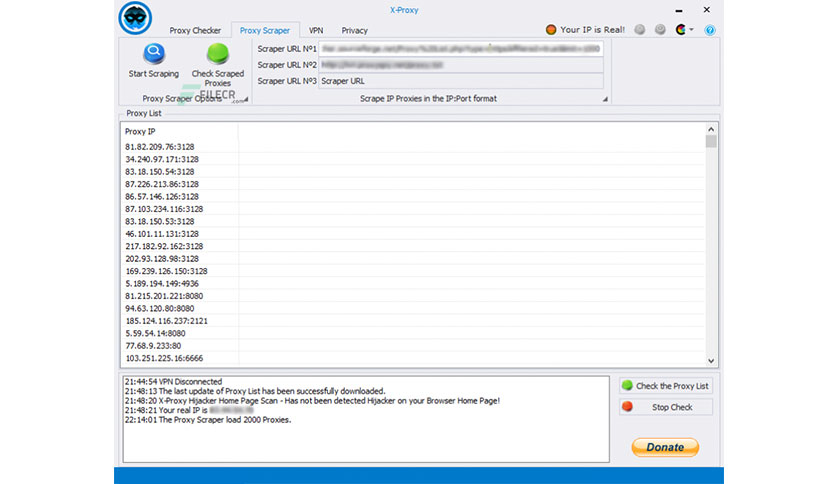Click the proxy list scrollbar thumb
Viewport: 836px width, 484px height.
pyautogui.click(x=711, y=141)
